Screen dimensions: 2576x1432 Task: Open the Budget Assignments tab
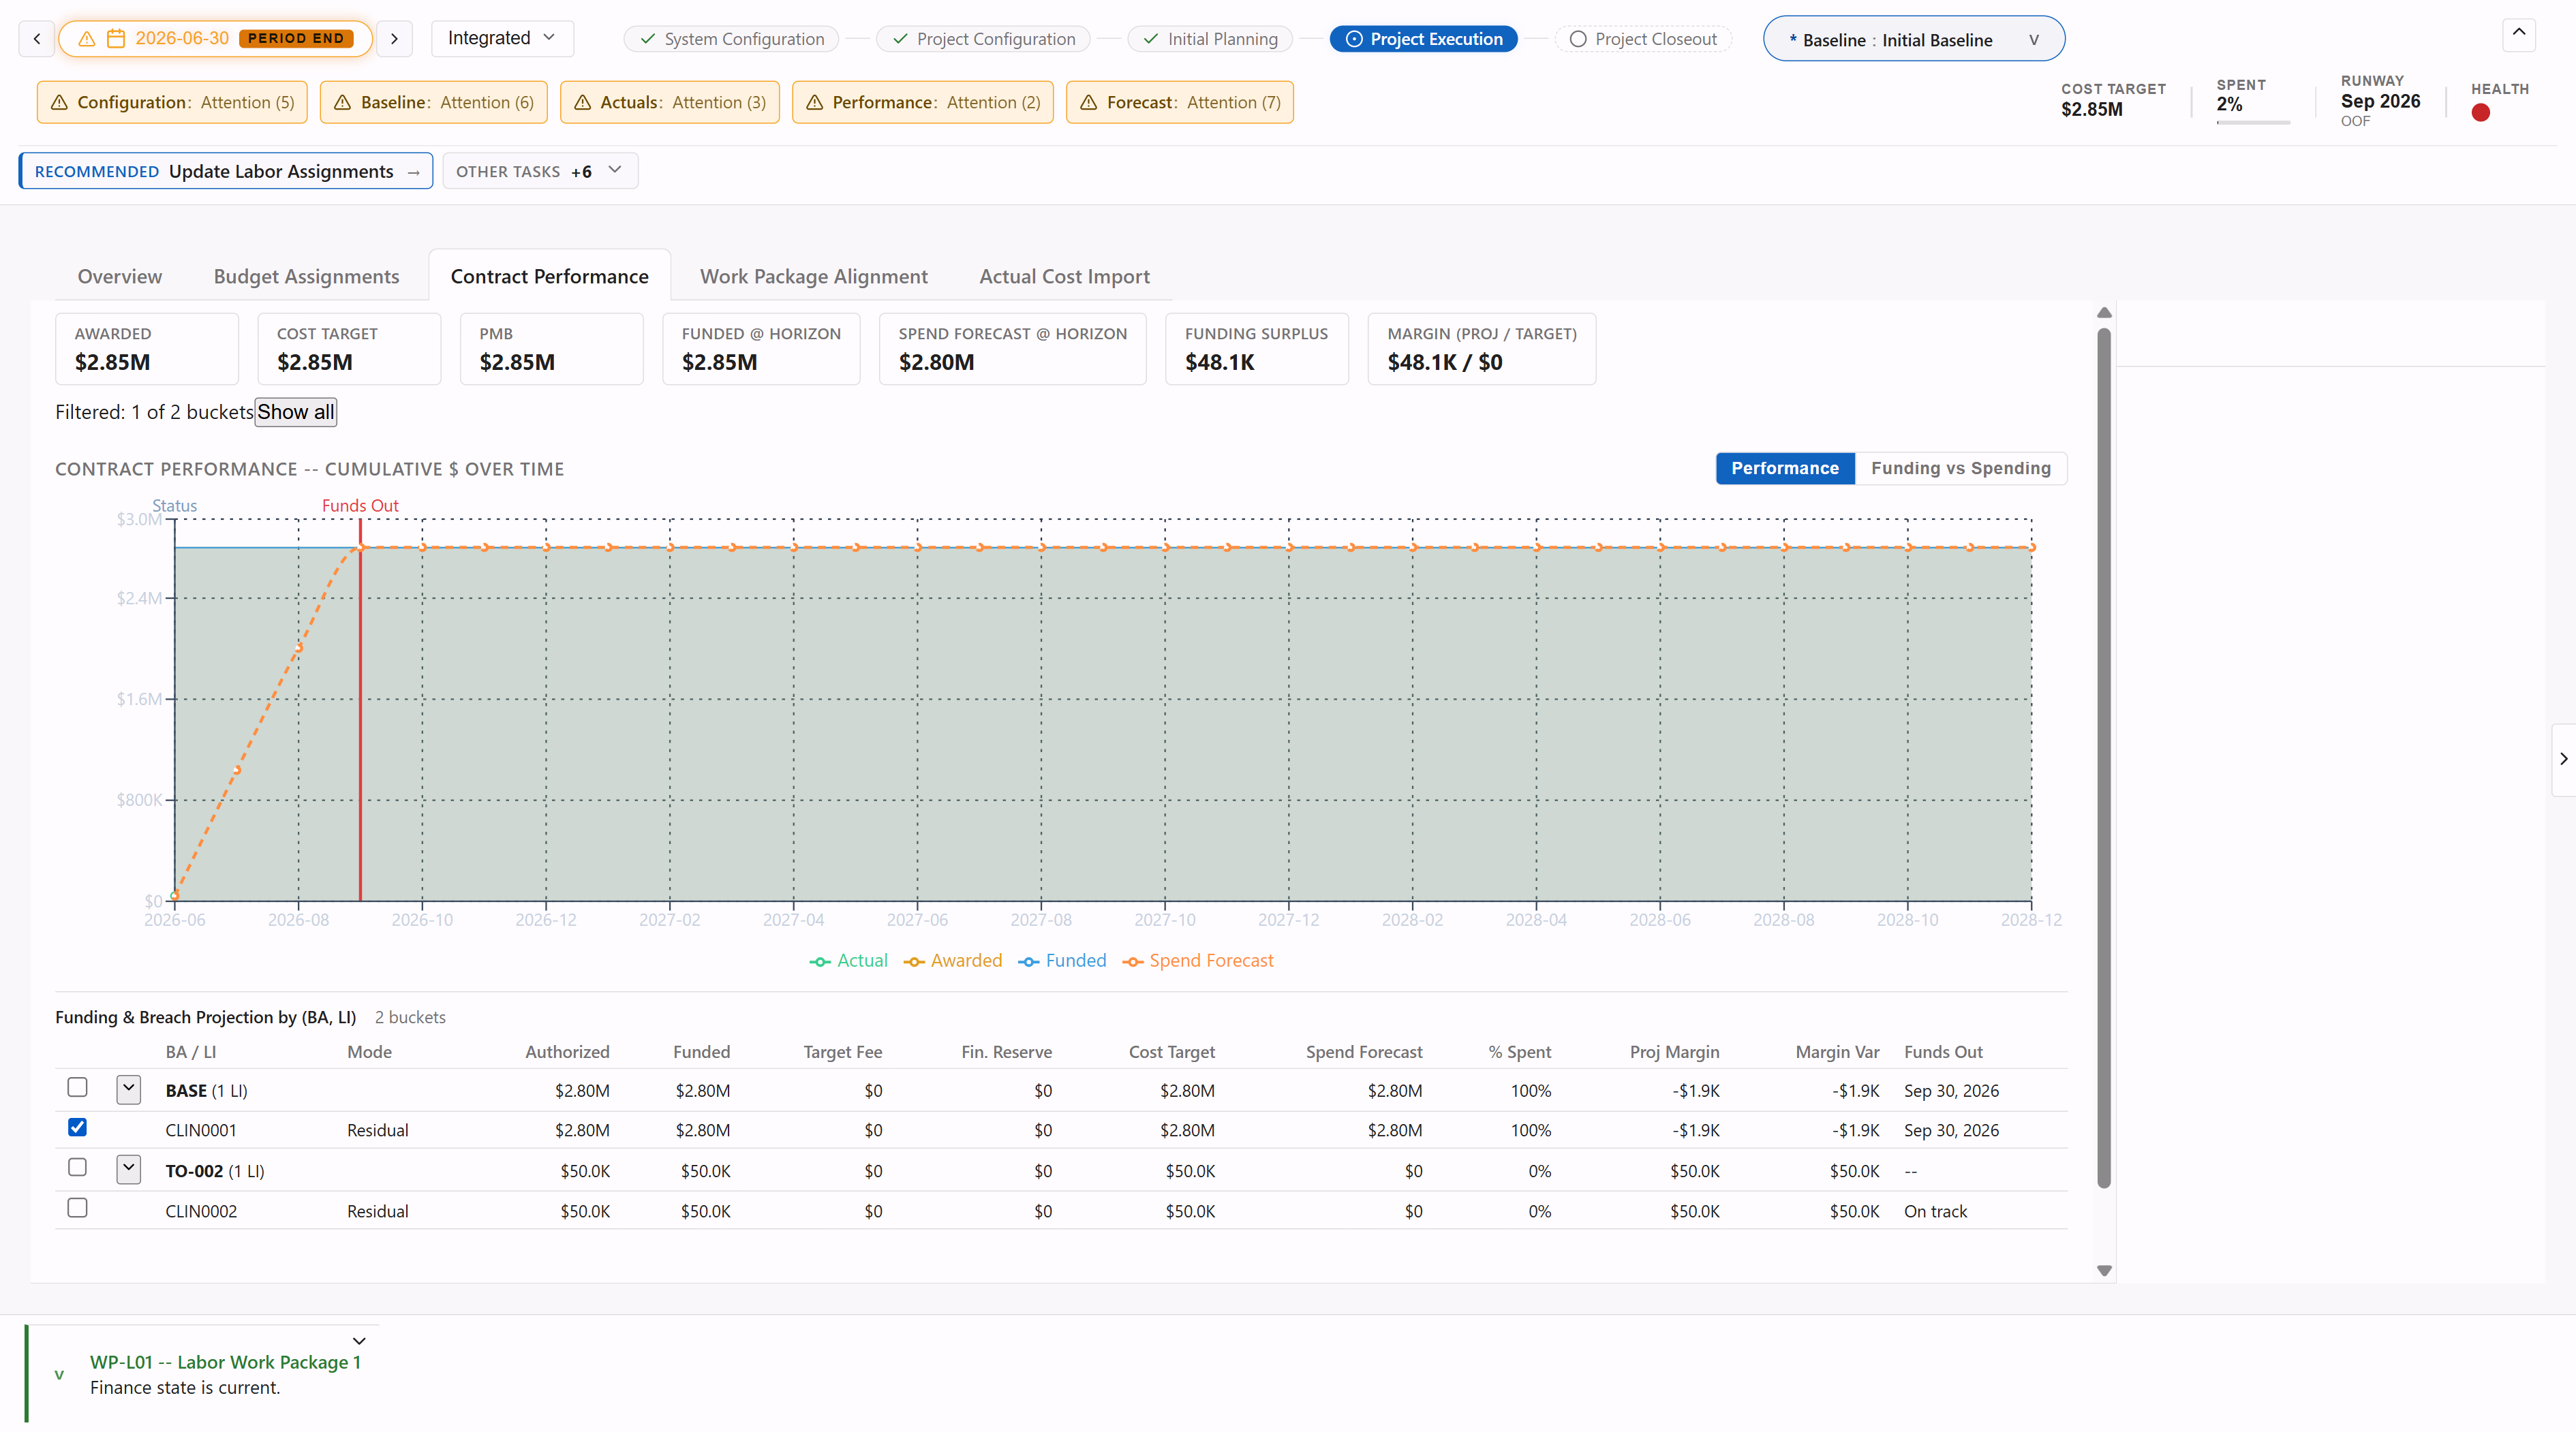tap(306, 276)
